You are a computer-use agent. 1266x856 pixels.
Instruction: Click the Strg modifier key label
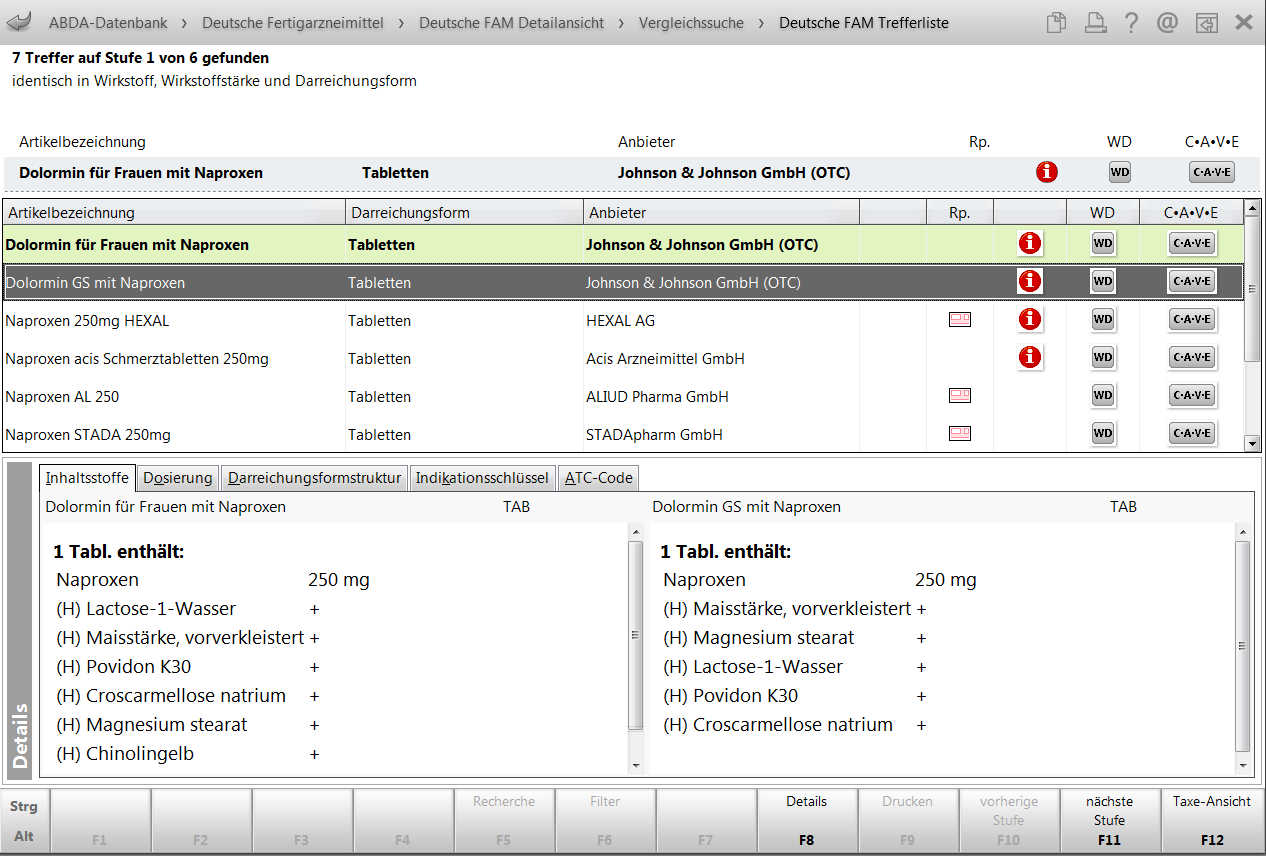pos(24,806)
